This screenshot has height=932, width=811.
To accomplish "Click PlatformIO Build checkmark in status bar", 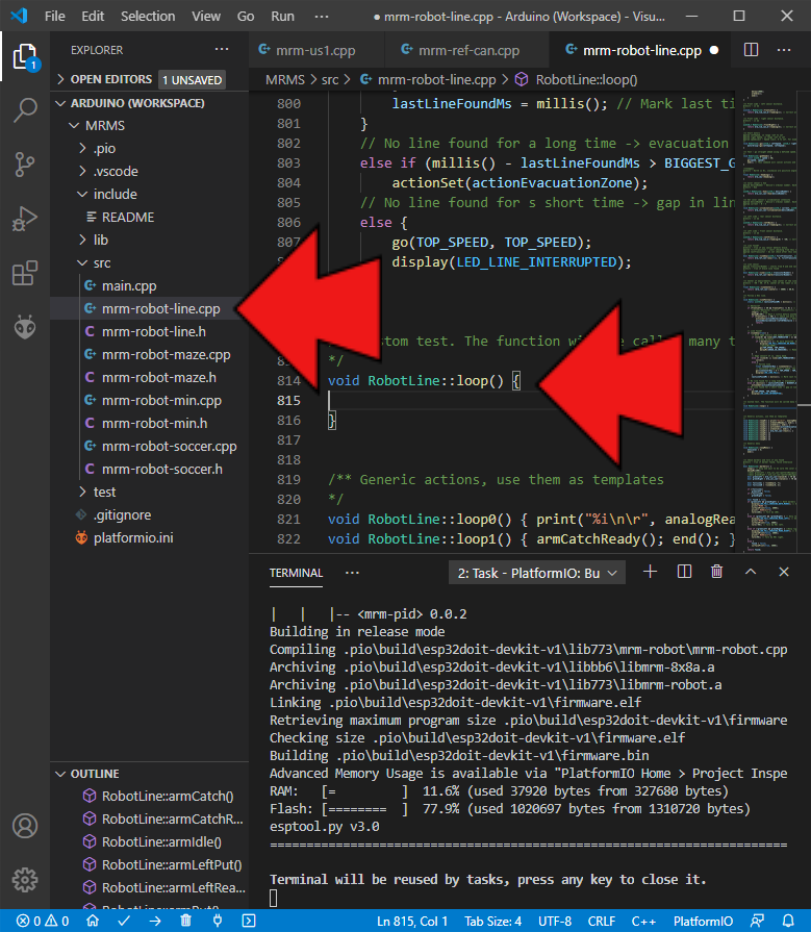I will tap(124, 921).
